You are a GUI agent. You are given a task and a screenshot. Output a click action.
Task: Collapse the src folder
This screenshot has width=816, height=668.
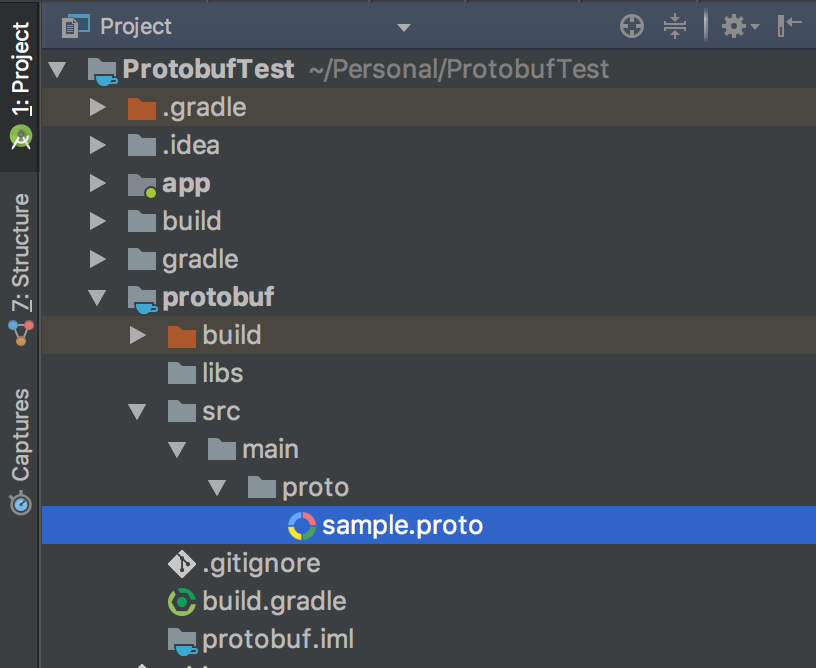[x=137, y=412]
